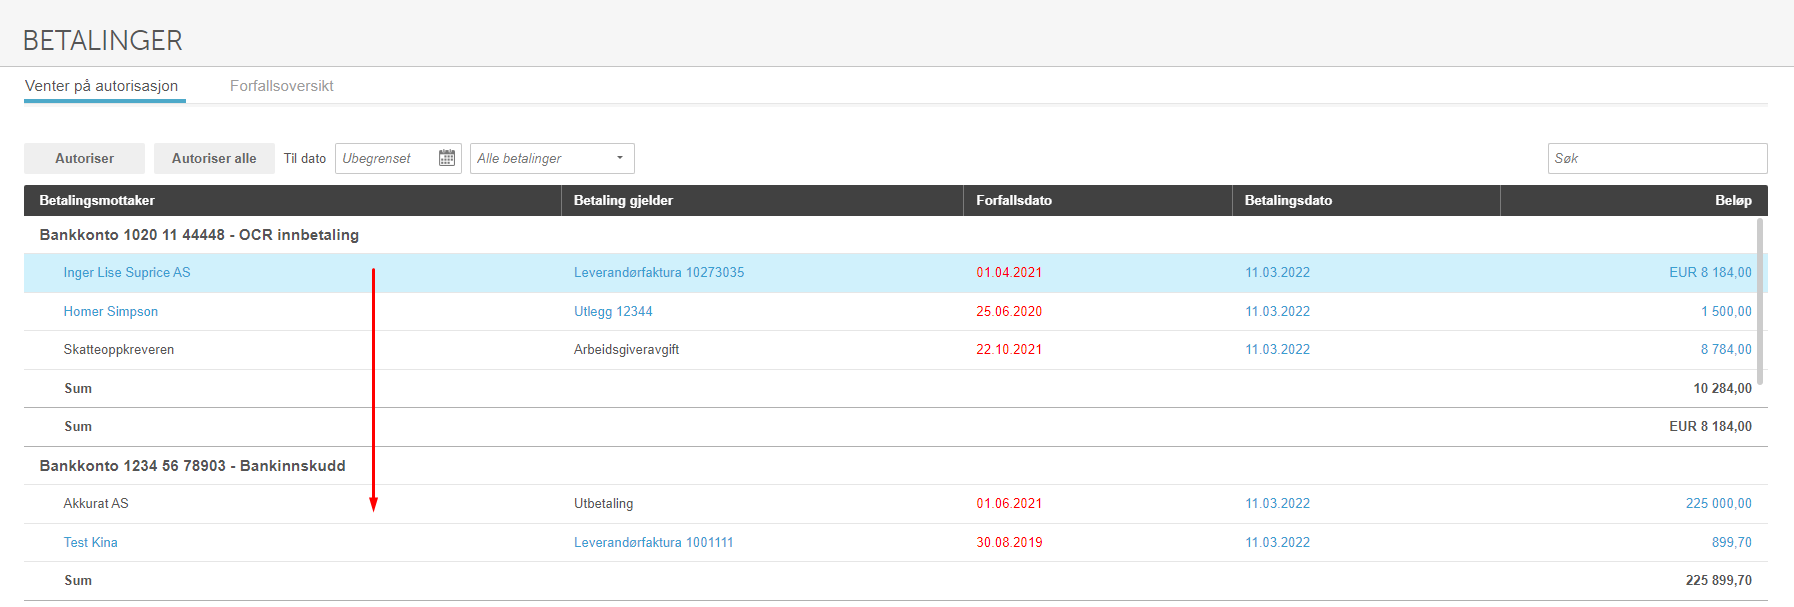The height and width of the screenshot is (607, 1794).
Task: Click payment date 11.03.2022 for Skatteoppkreveren
Action: pos(1277,349)
